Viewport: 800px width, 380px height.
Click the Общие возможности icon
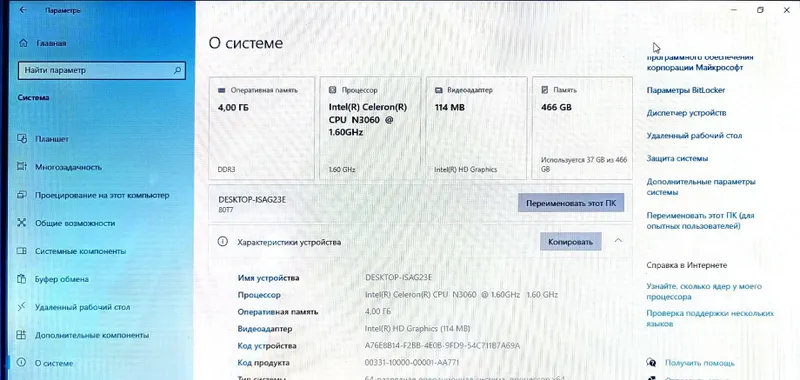[x=21, y=223]
